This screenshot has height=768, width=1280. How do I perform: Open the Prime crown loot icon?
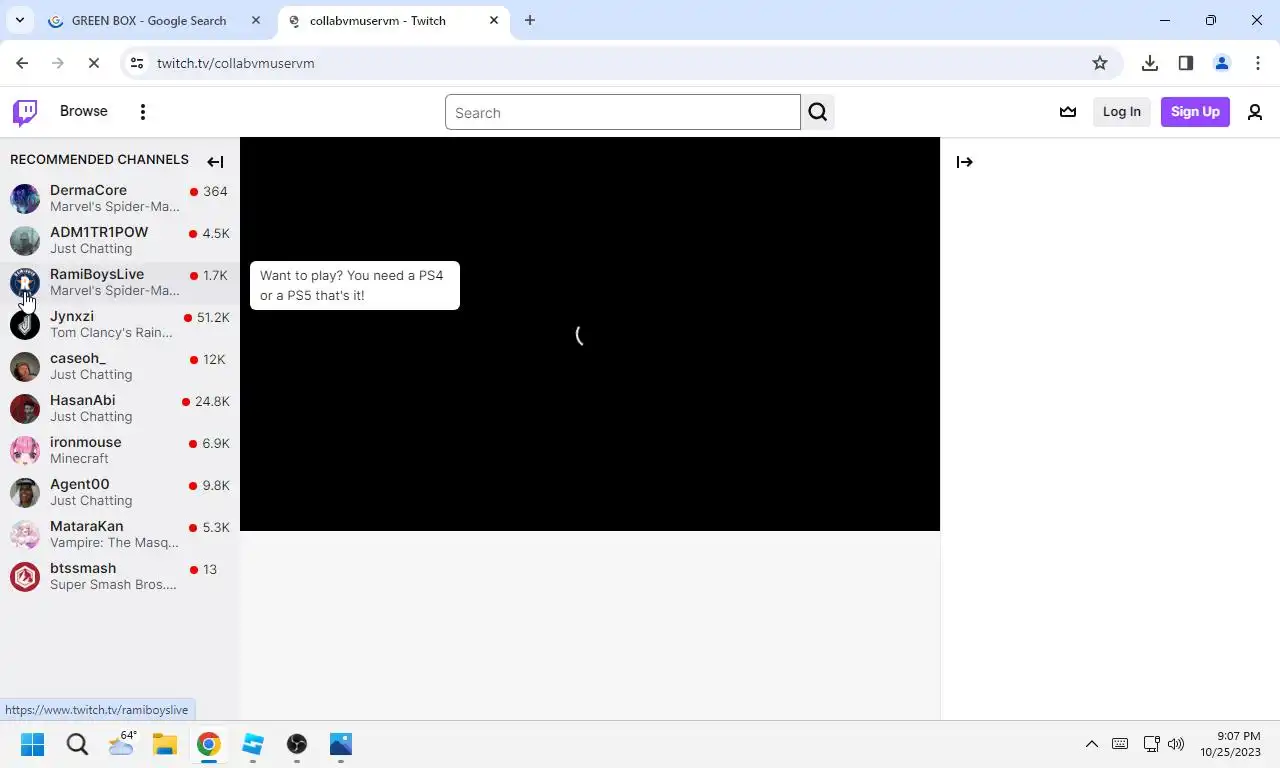point(1068,112)
